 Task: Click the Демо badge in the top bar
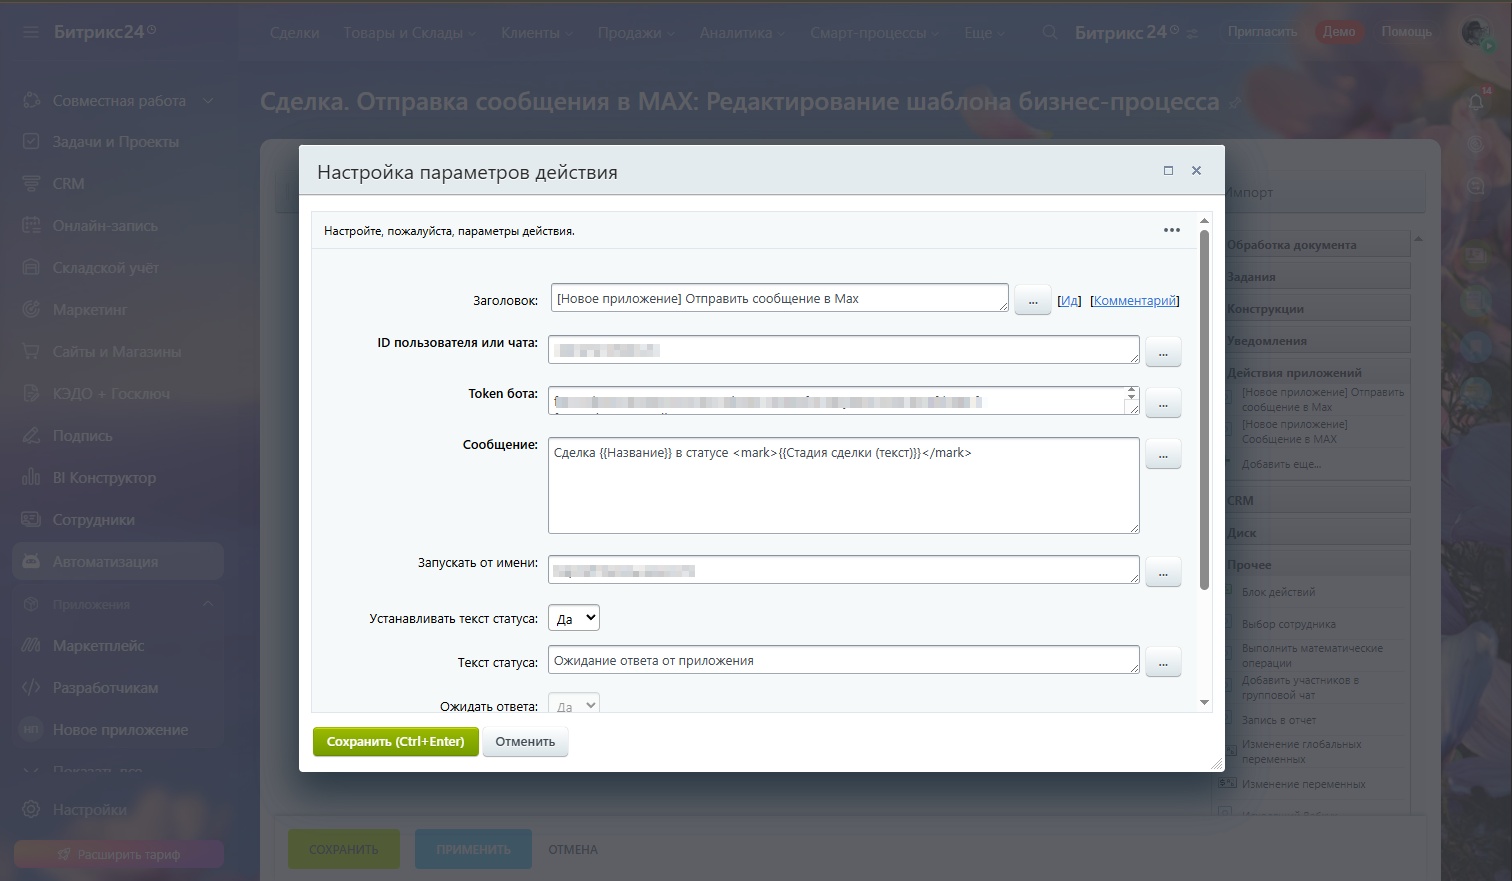coord(1339,32)
